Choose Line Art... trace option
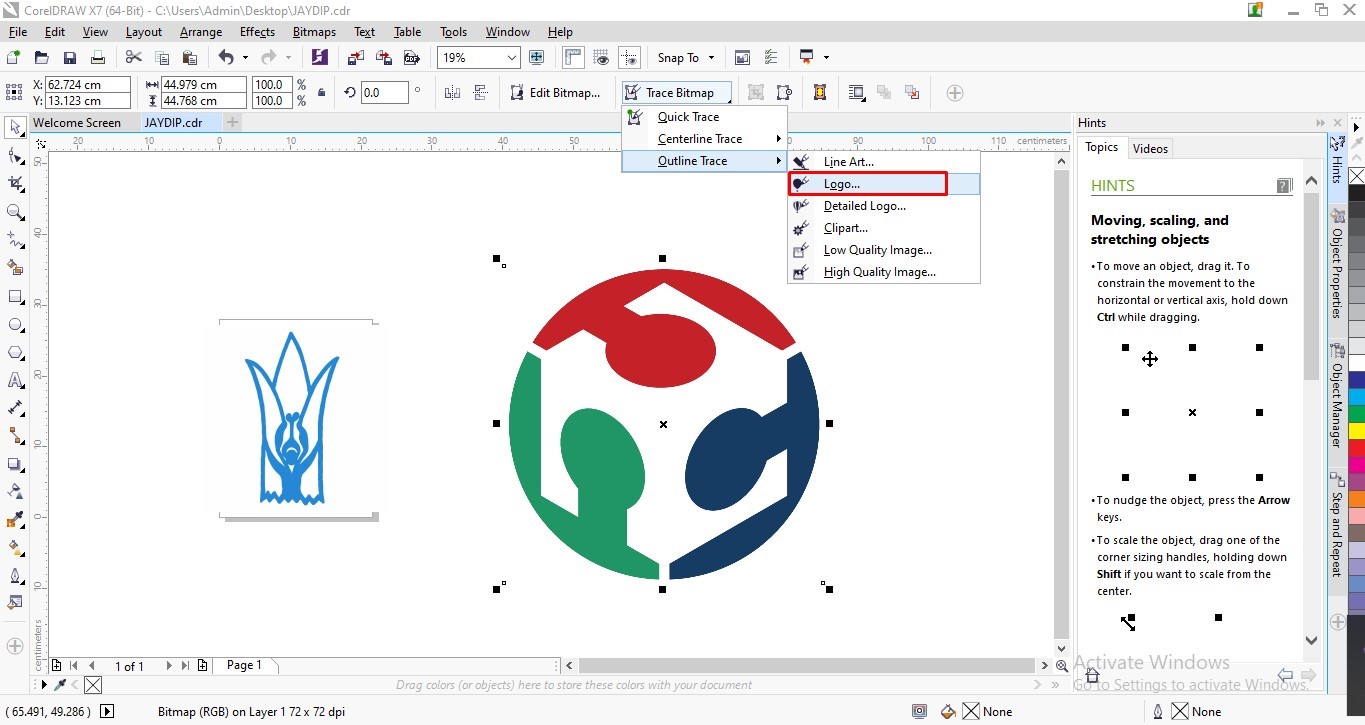 click(884, 162)
